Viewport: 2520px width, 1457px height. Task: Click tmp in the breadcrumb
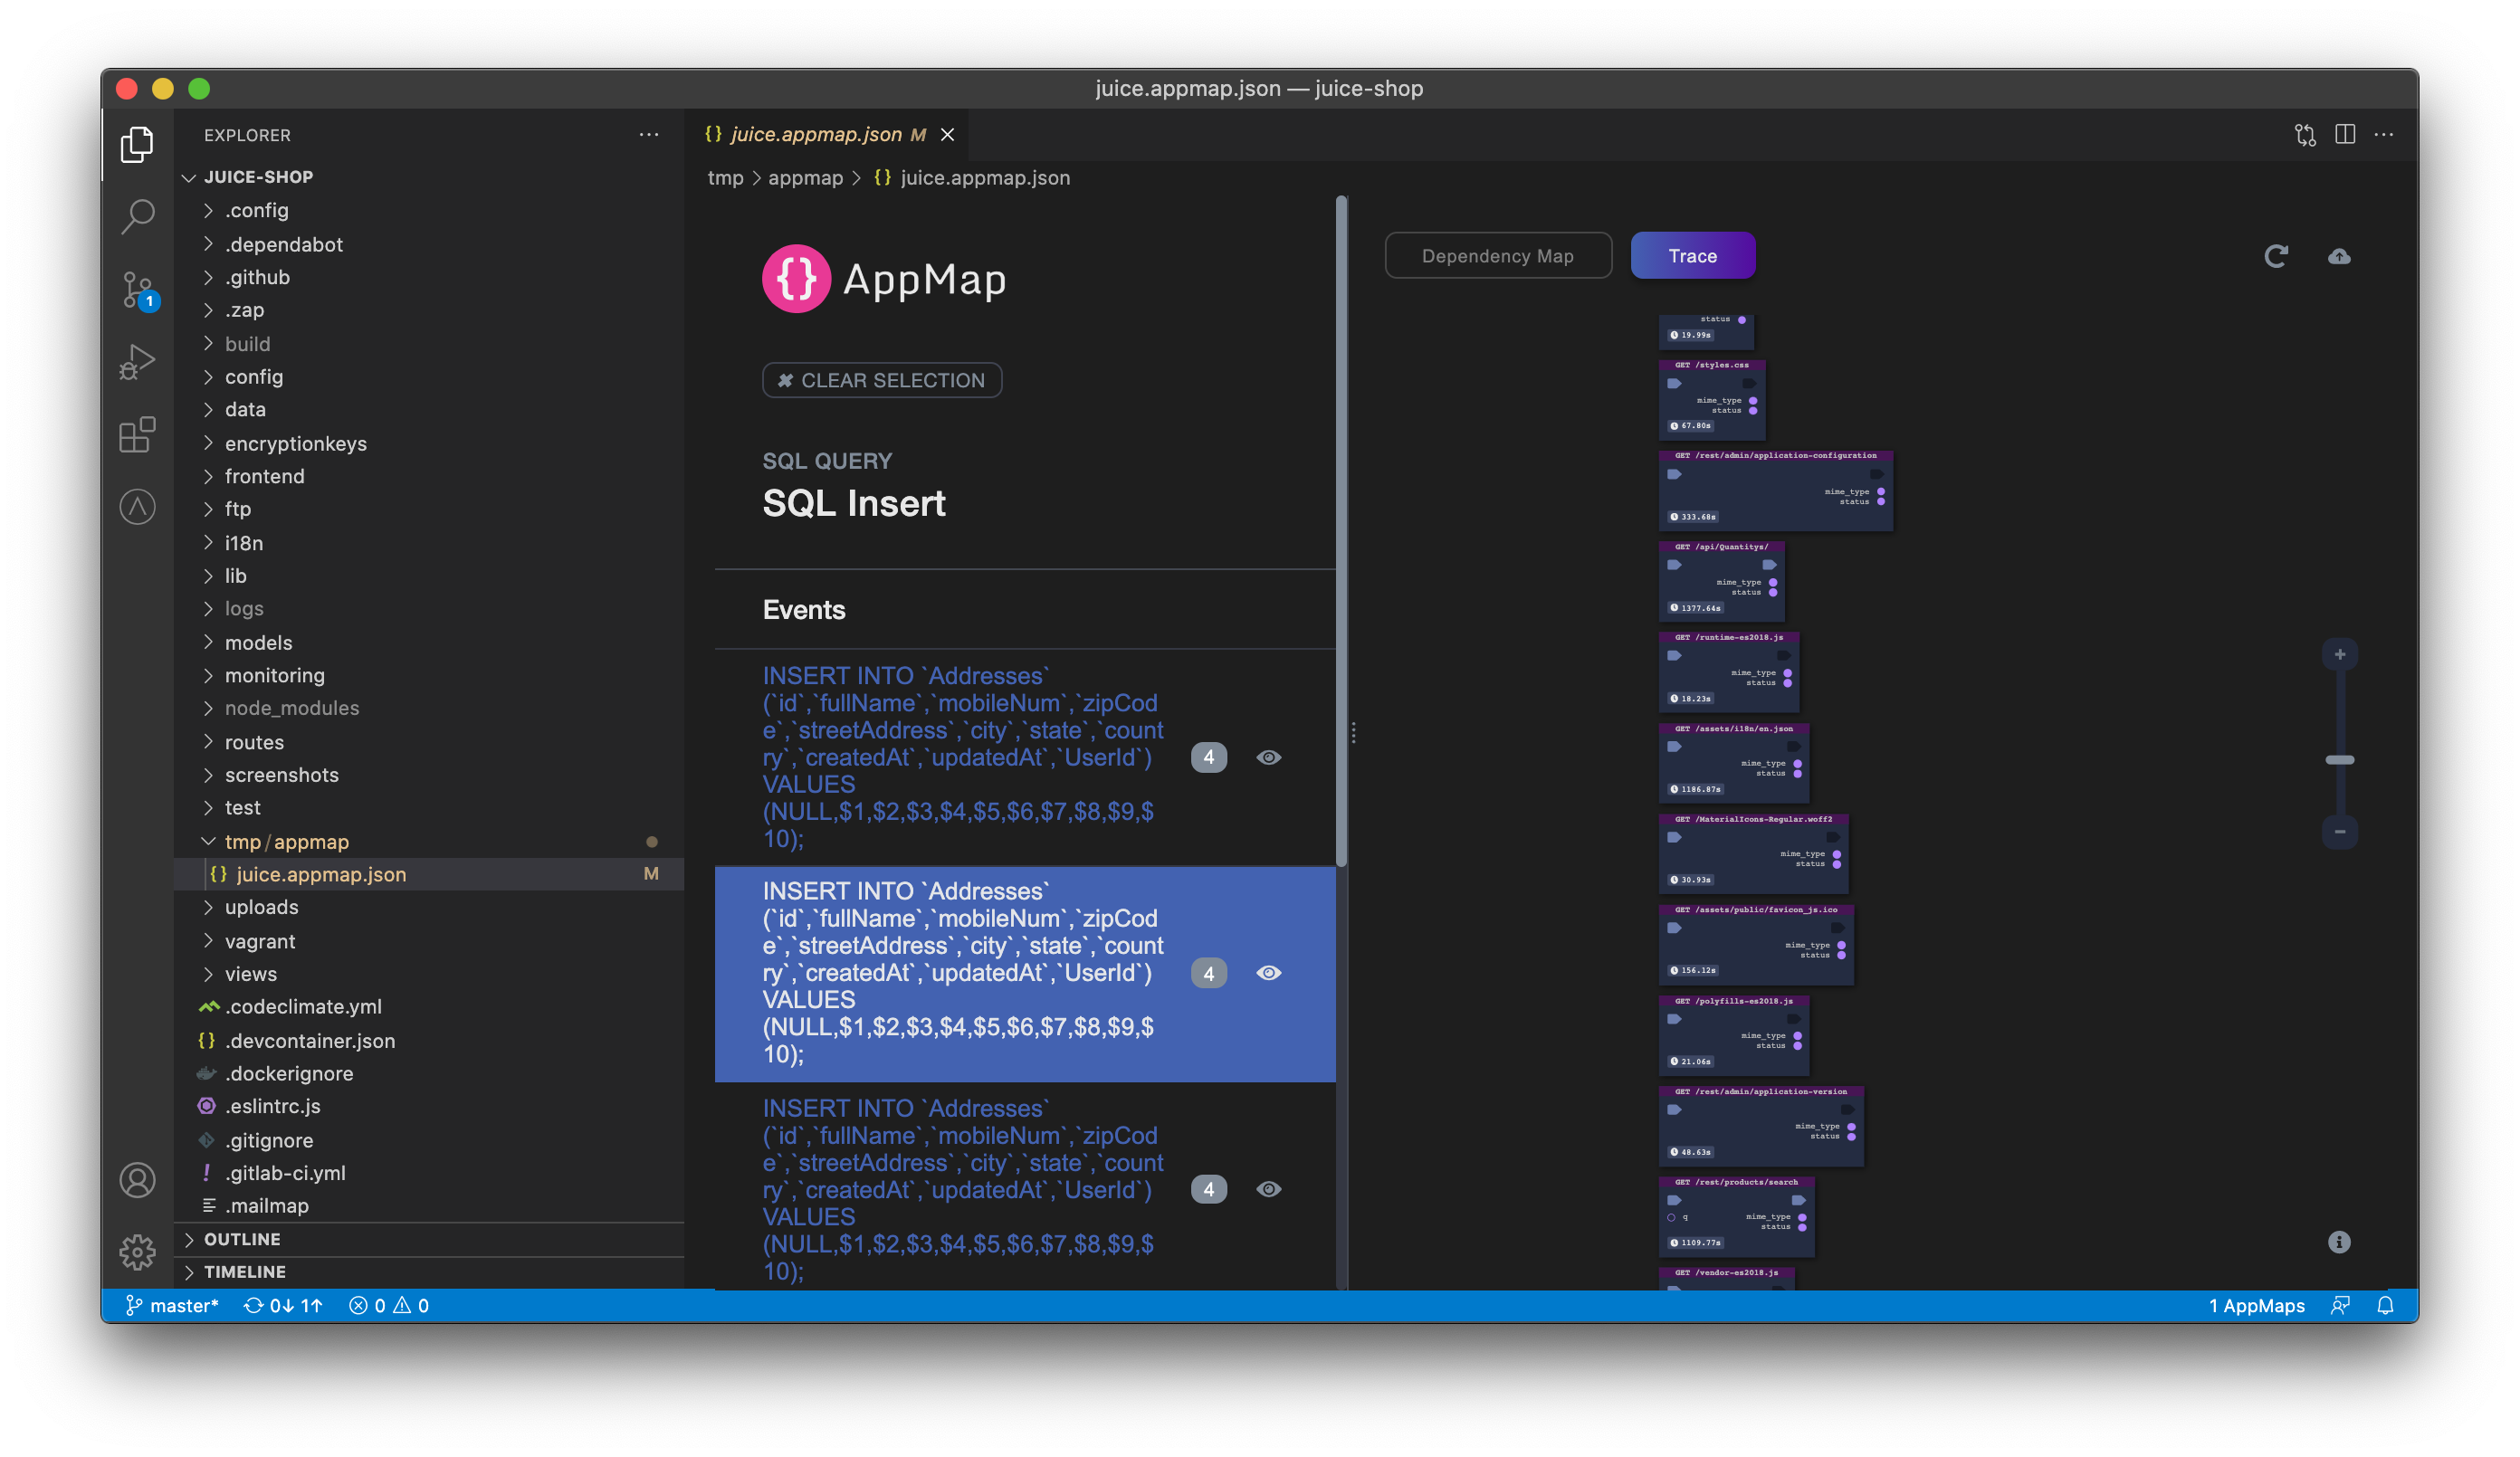tap(726, 178)
